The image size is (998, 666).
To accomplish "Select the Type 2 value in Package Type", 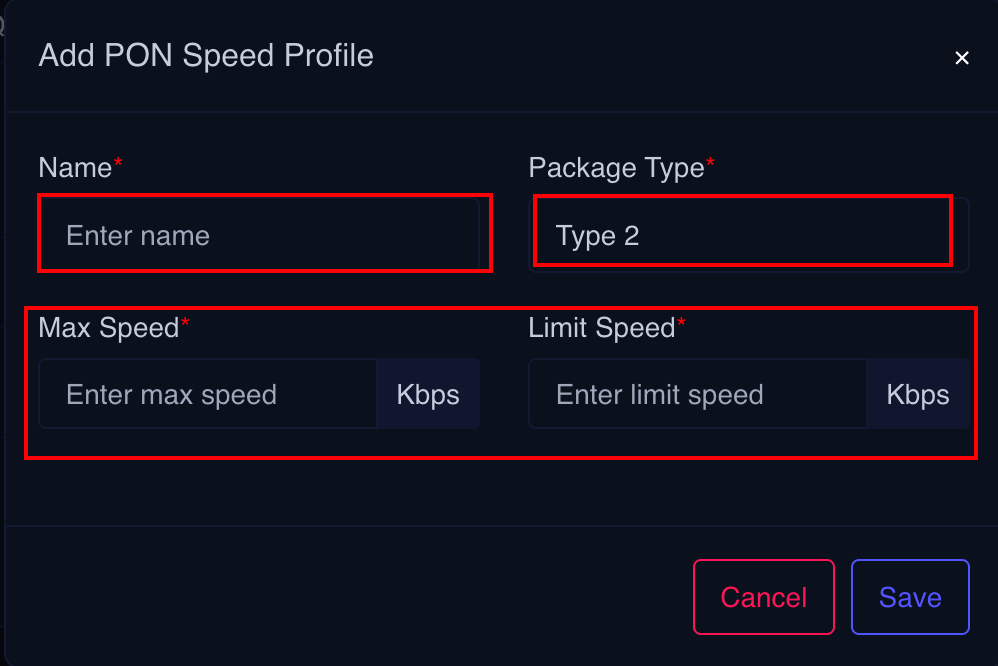I will (x=597, y=236).
